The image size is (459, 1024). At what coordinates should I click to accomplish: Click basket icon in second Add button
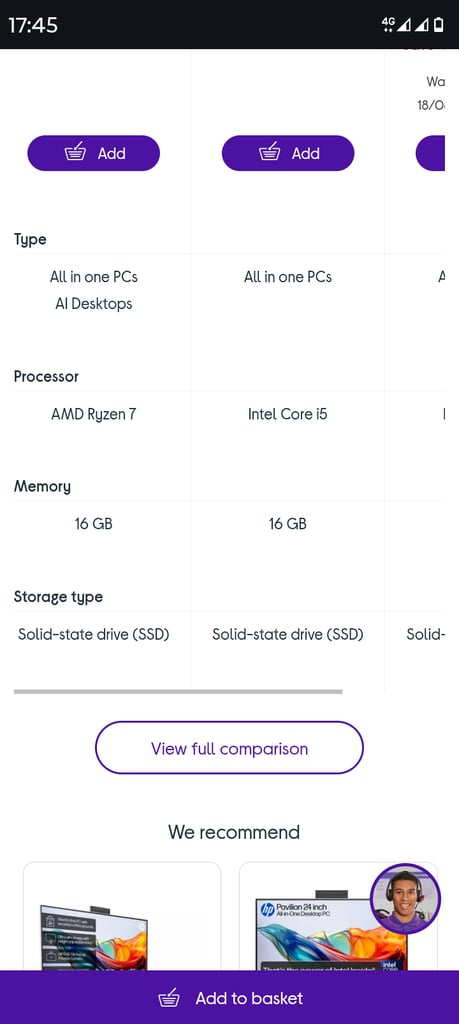[270, 153]
